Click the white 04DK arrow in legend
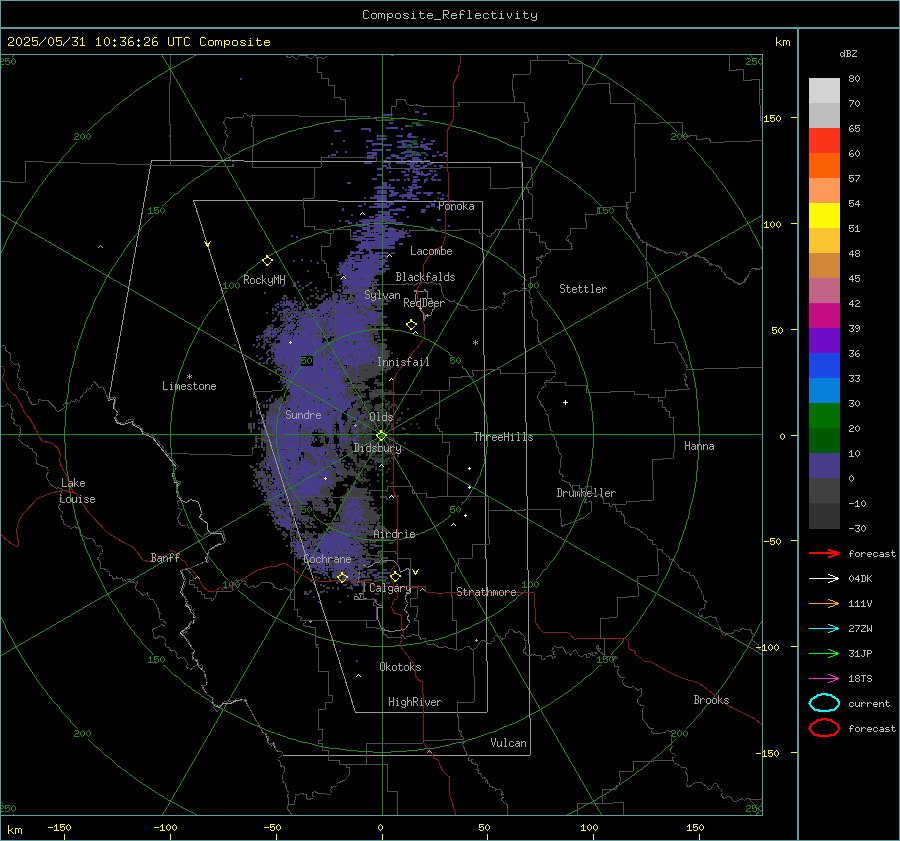Screen dimensions: 900x841 [824, 579]
